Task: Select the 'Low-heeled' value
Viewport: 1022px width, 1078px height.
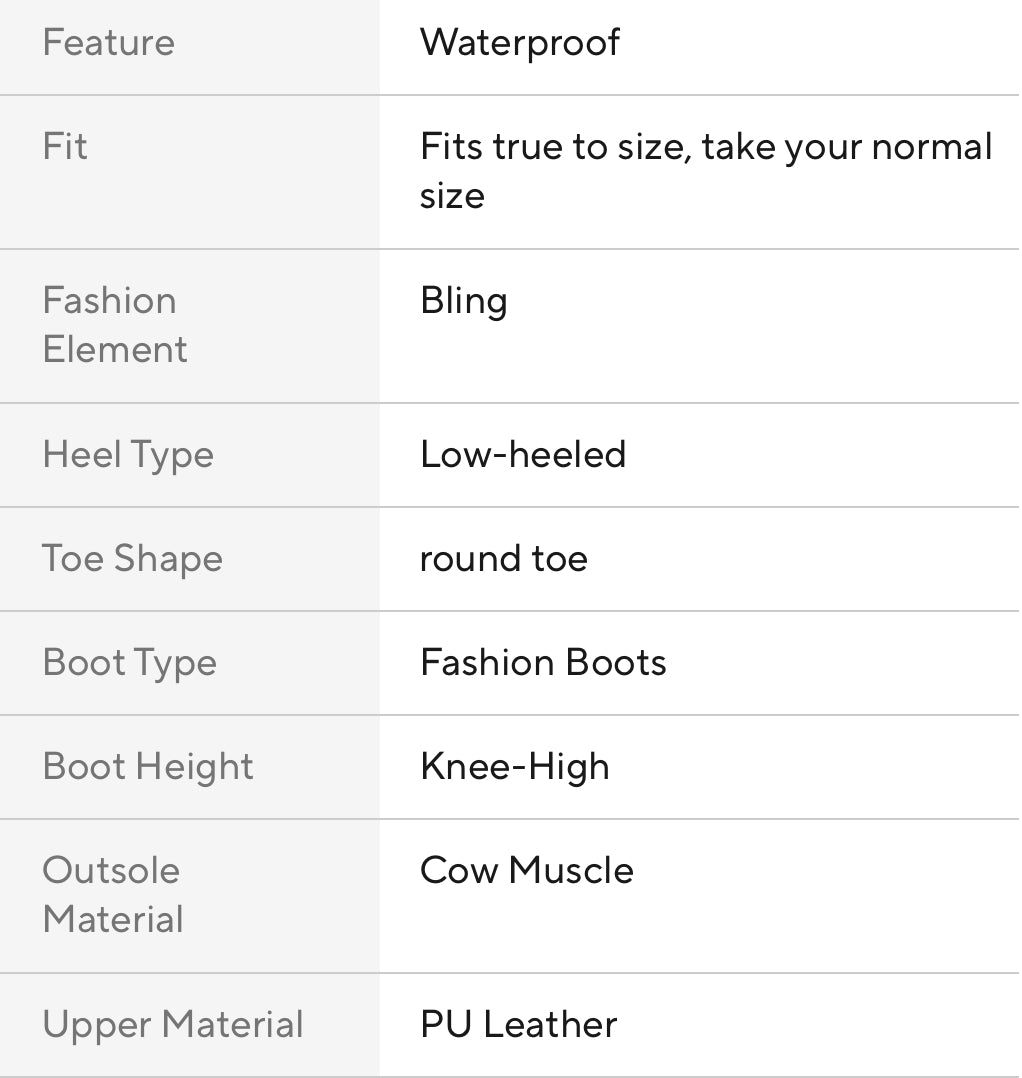Action: (523, 455)
